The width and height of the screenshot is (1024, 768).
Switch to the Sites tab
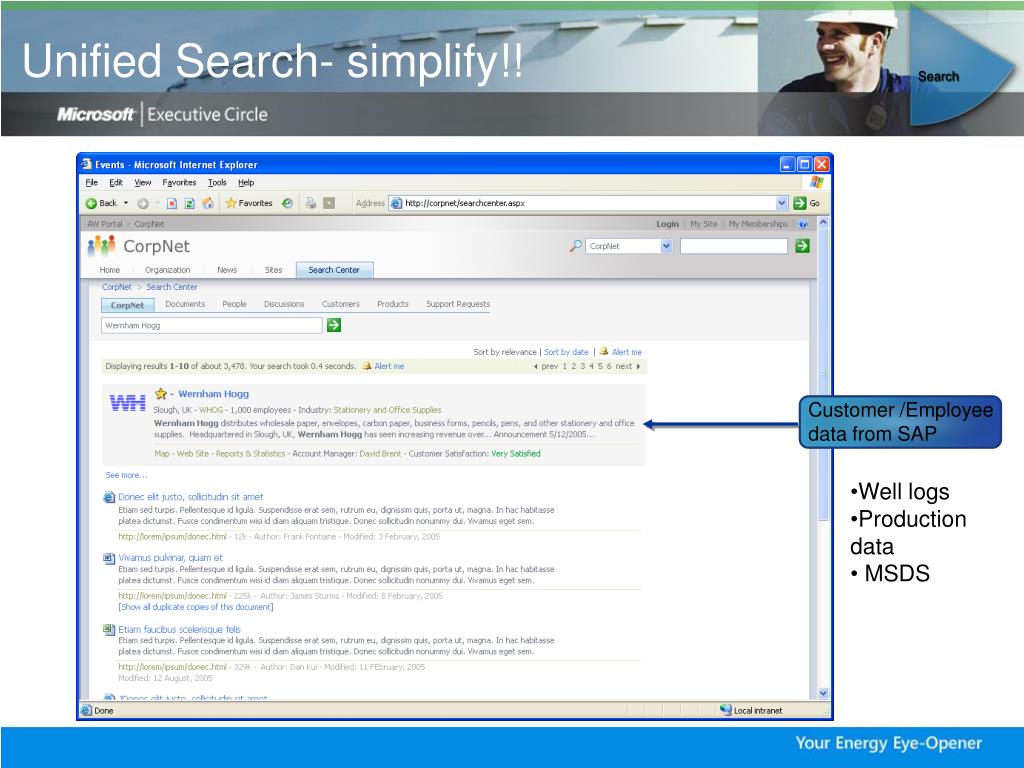point(273,270)
